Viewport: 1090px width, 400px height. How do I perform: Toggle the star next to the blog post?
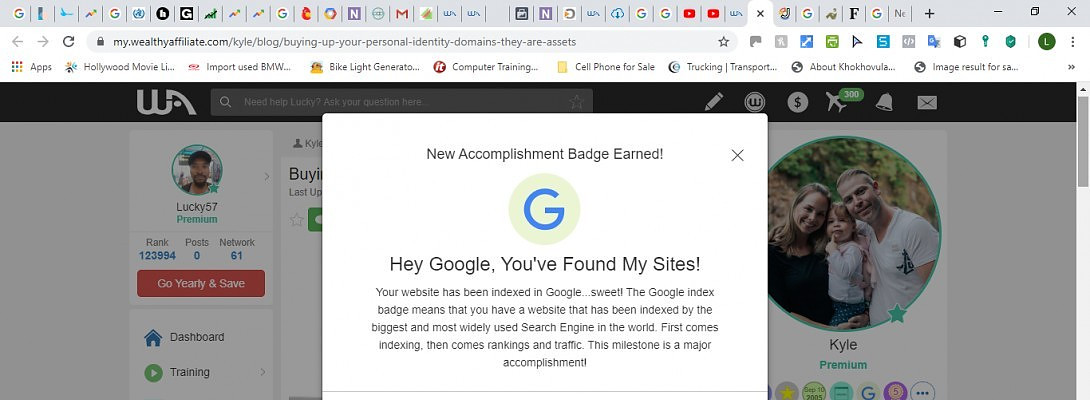296,220
